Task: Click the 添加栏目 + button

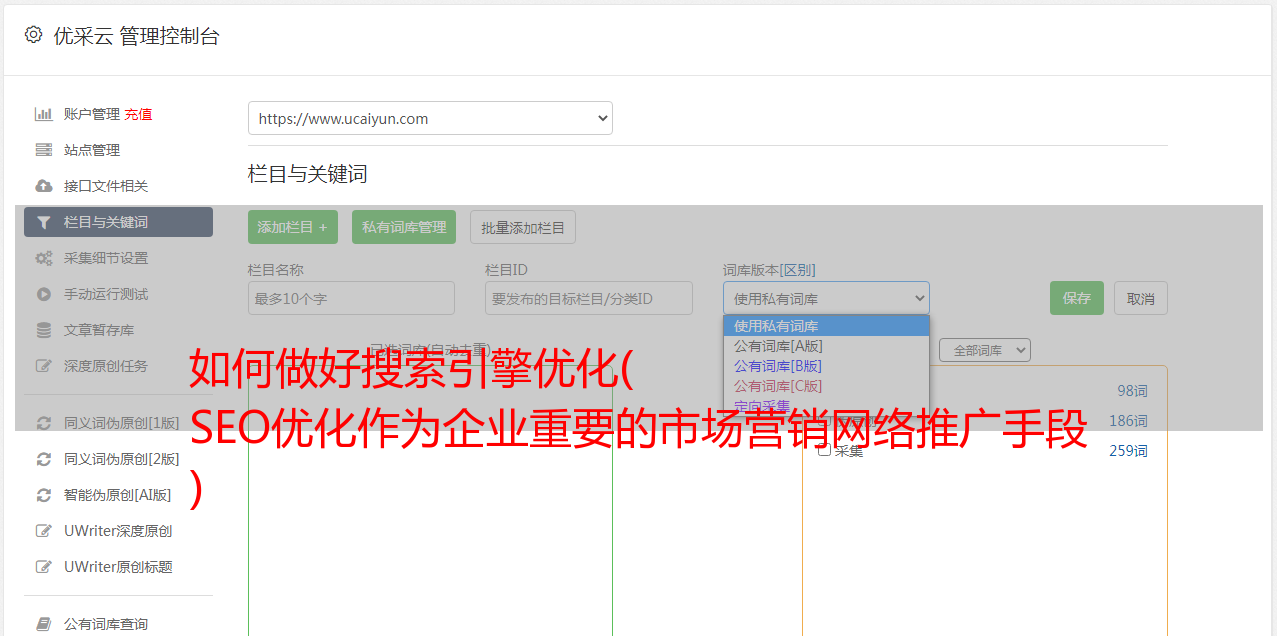Action: tap(293, 227)
